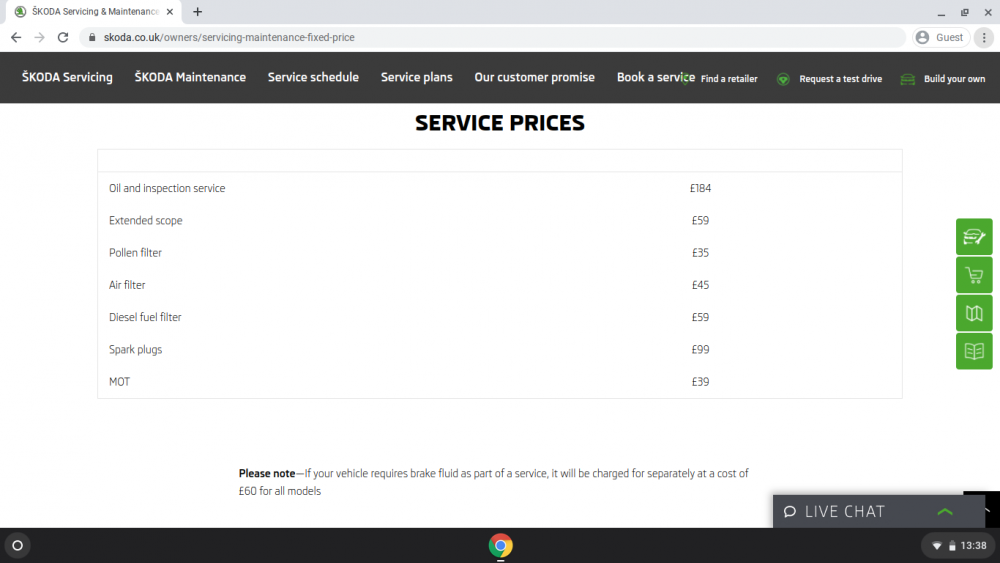Click the Air filter row label
1000x563 pixels.
127,285
